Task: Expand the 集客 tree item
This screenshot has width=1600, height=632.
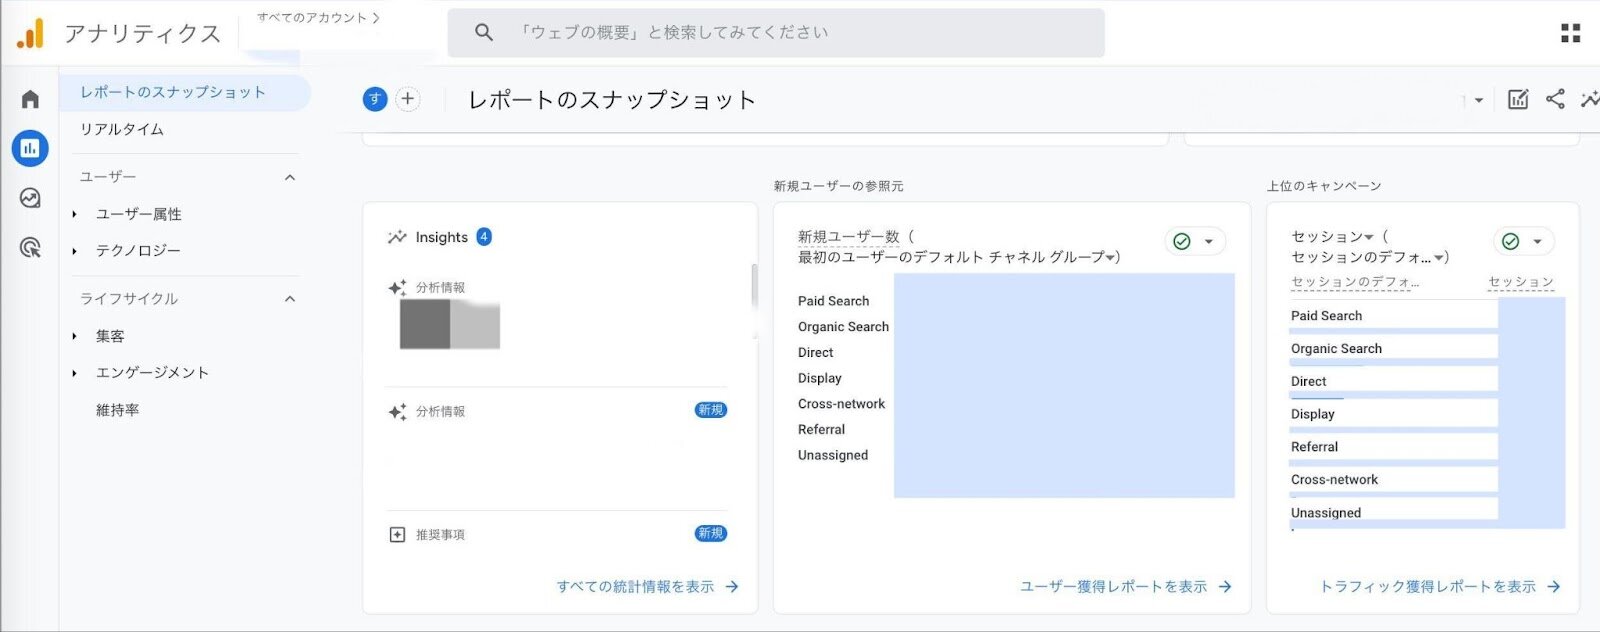Action: (x=75, y=336)
